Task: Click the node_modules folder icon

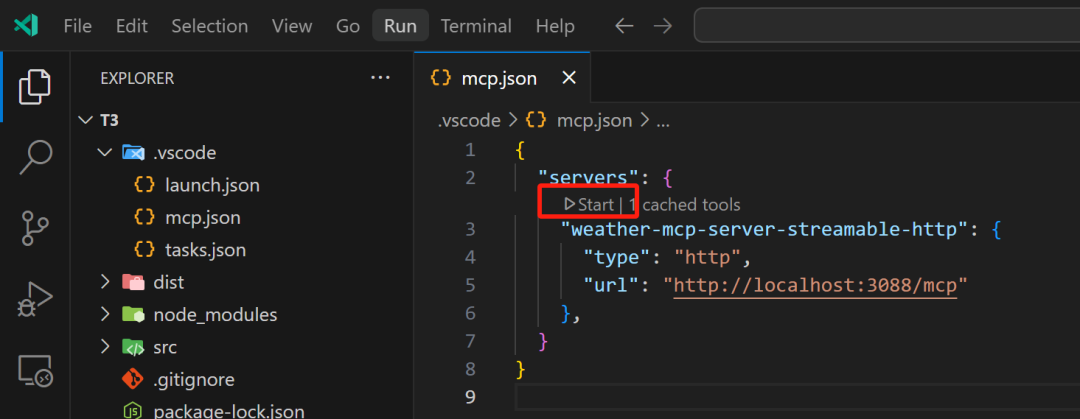Action: [x=133, y=315]
